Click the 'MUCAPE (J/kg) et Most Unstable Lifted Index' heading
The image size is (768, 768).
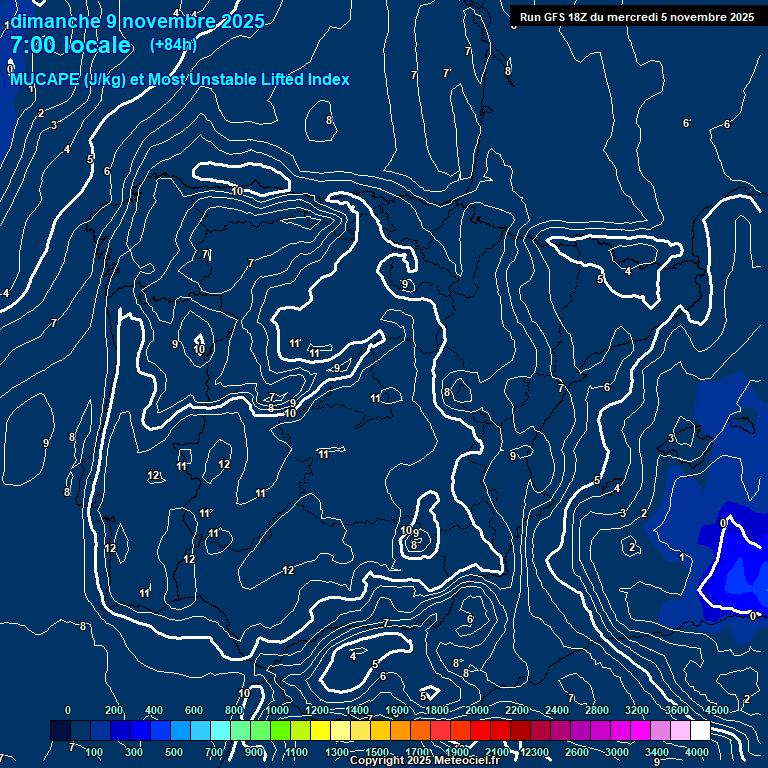180,79
